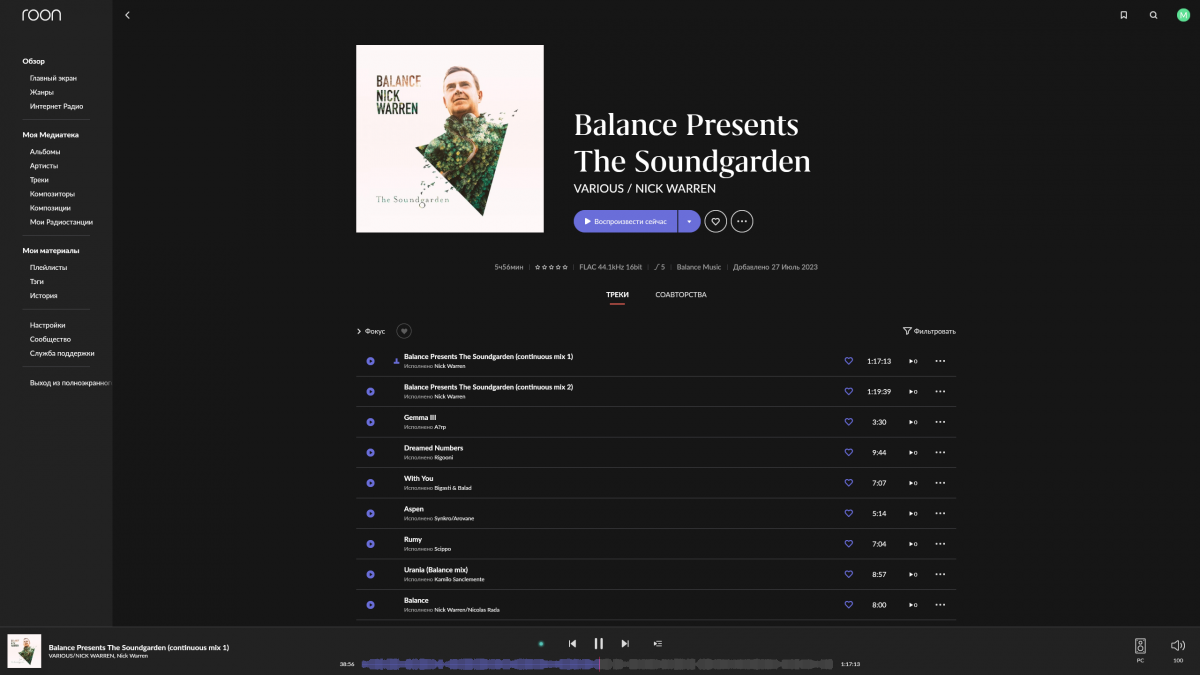Image resolution: width=1200 pixels, height=675 pixels.
Task: Switch to the Соавторства tab
Action: pyautogui.click(x=681, y=295)
